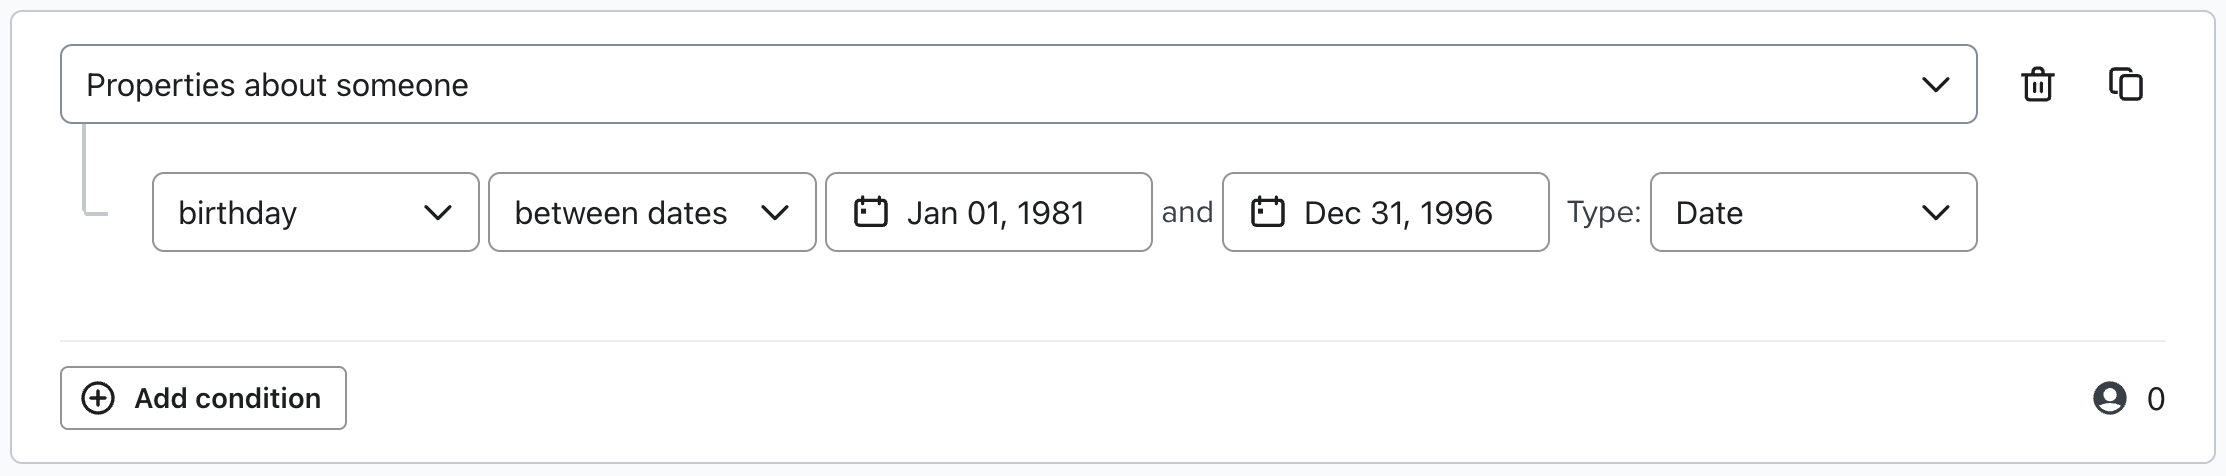This screenshot has height=476, width=2226.
Task: Click the plus circle icon in Add condition
Action: coord(98,398)
